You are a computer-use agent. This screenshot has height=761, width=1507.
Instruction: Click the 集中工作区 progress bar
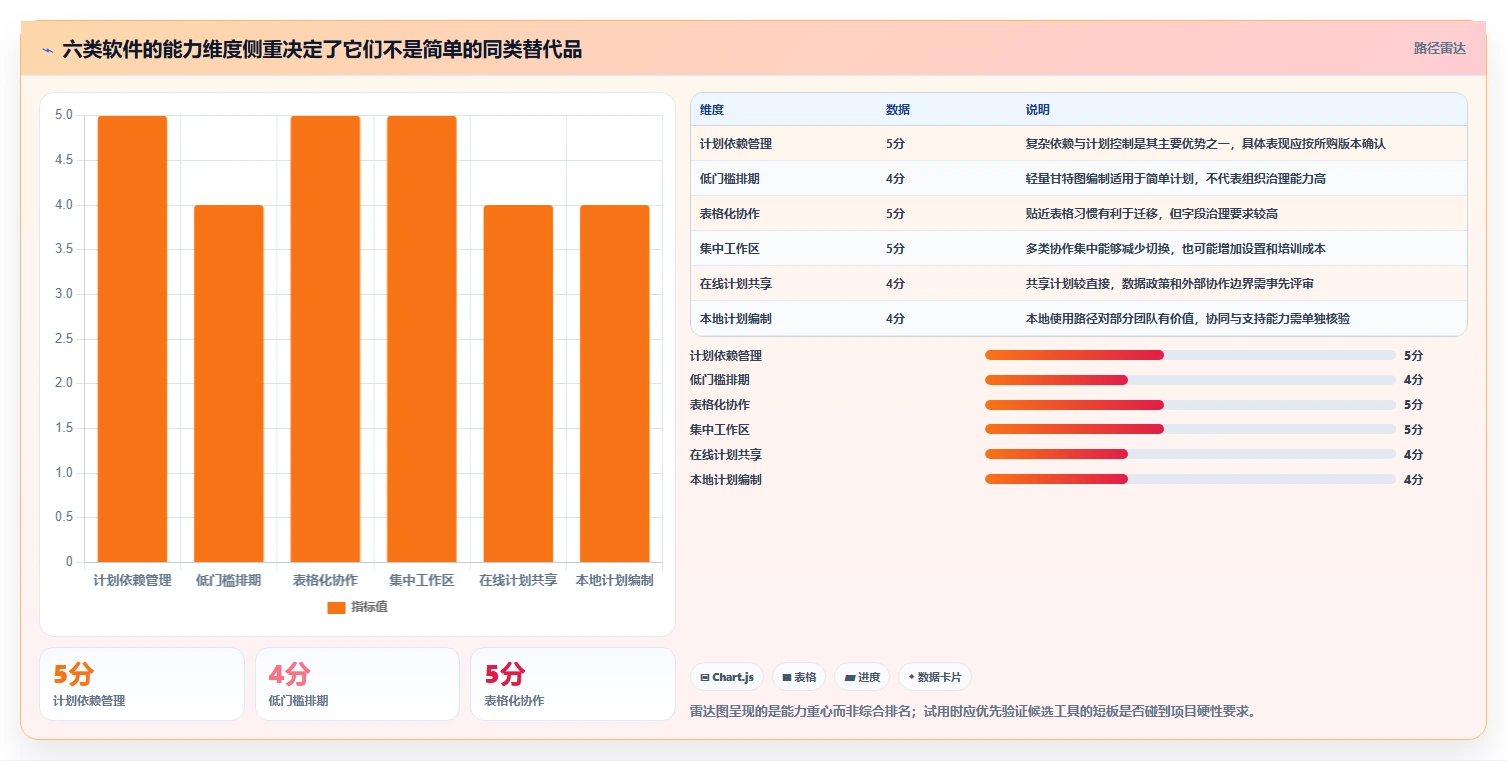(x=1190, y=429)
